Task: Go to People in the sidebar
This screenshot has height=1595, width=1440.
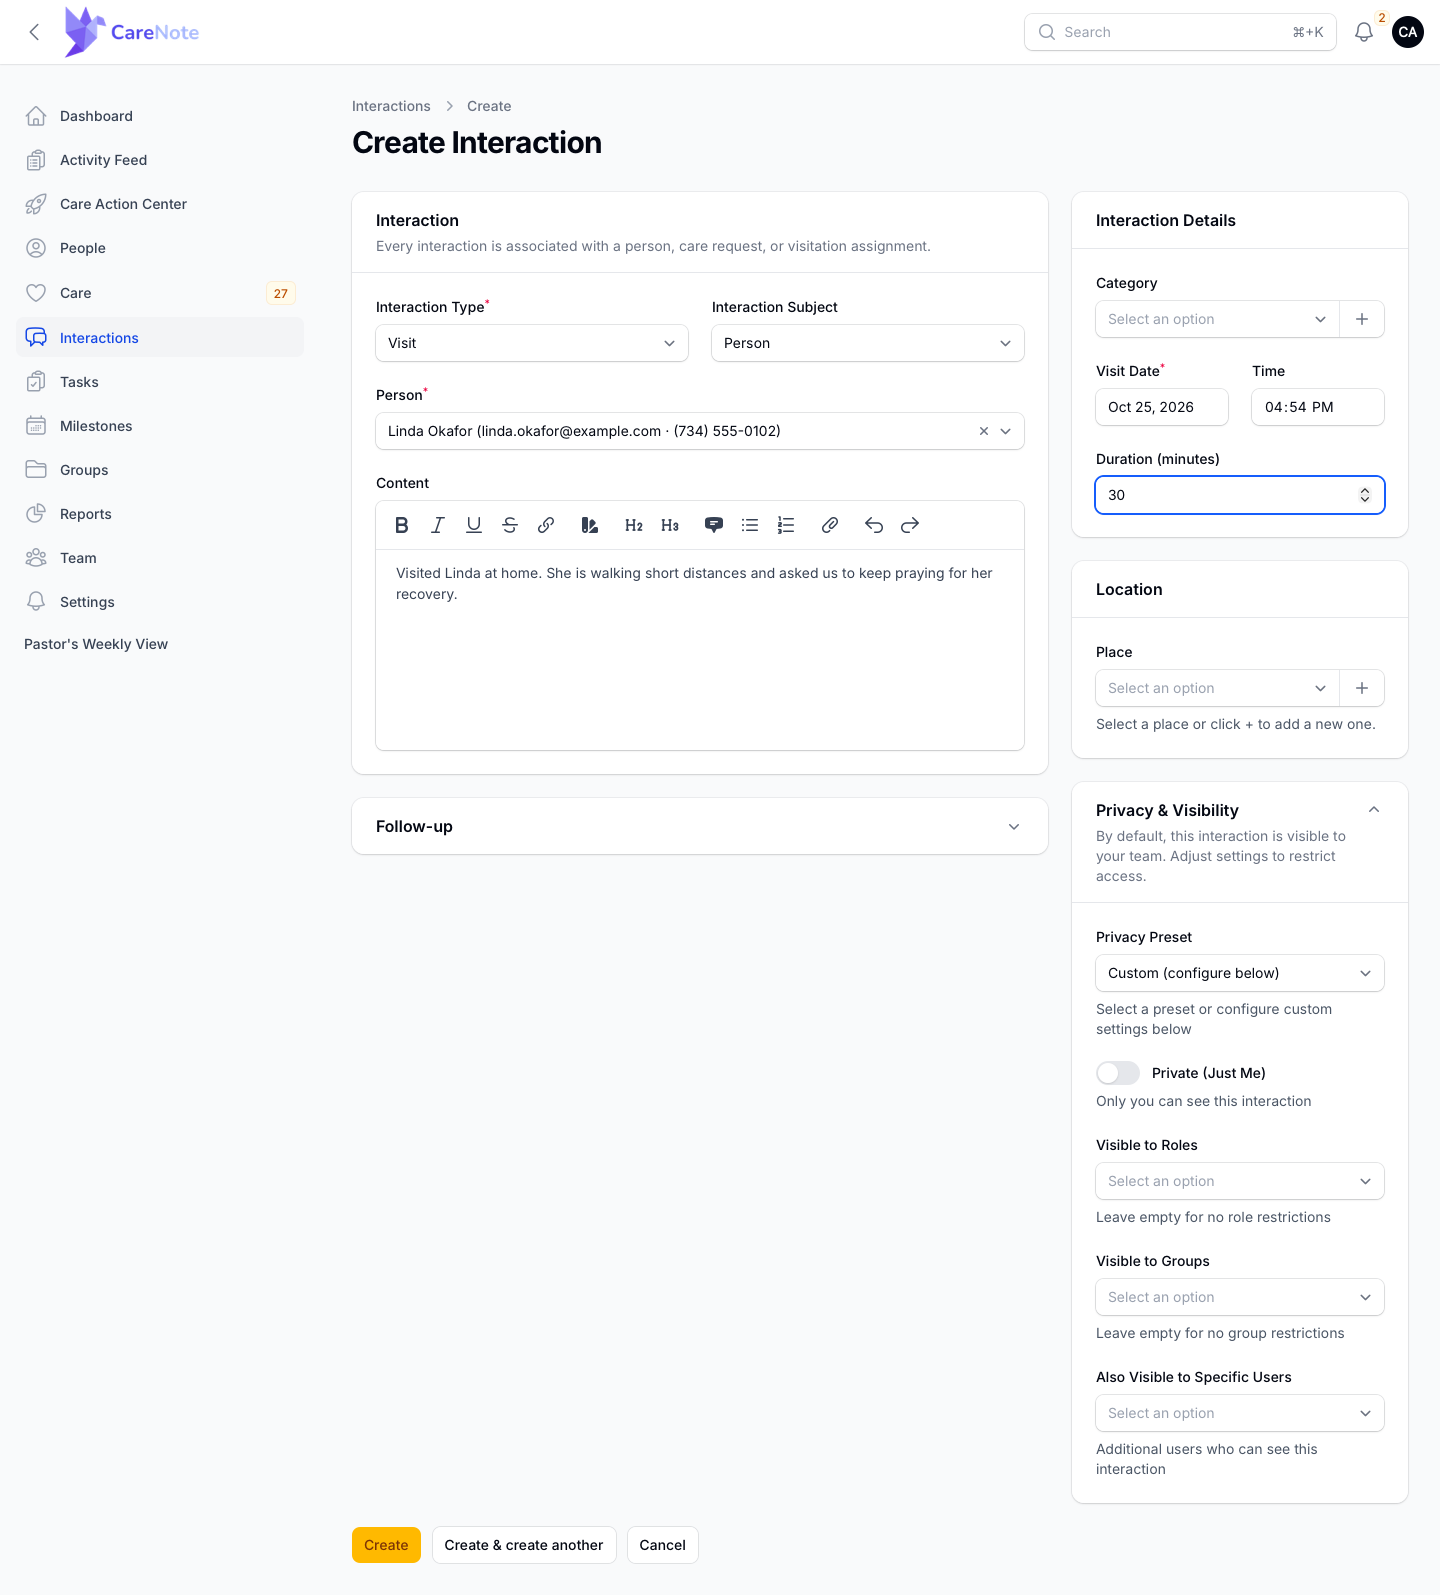Action: (160, 248)
